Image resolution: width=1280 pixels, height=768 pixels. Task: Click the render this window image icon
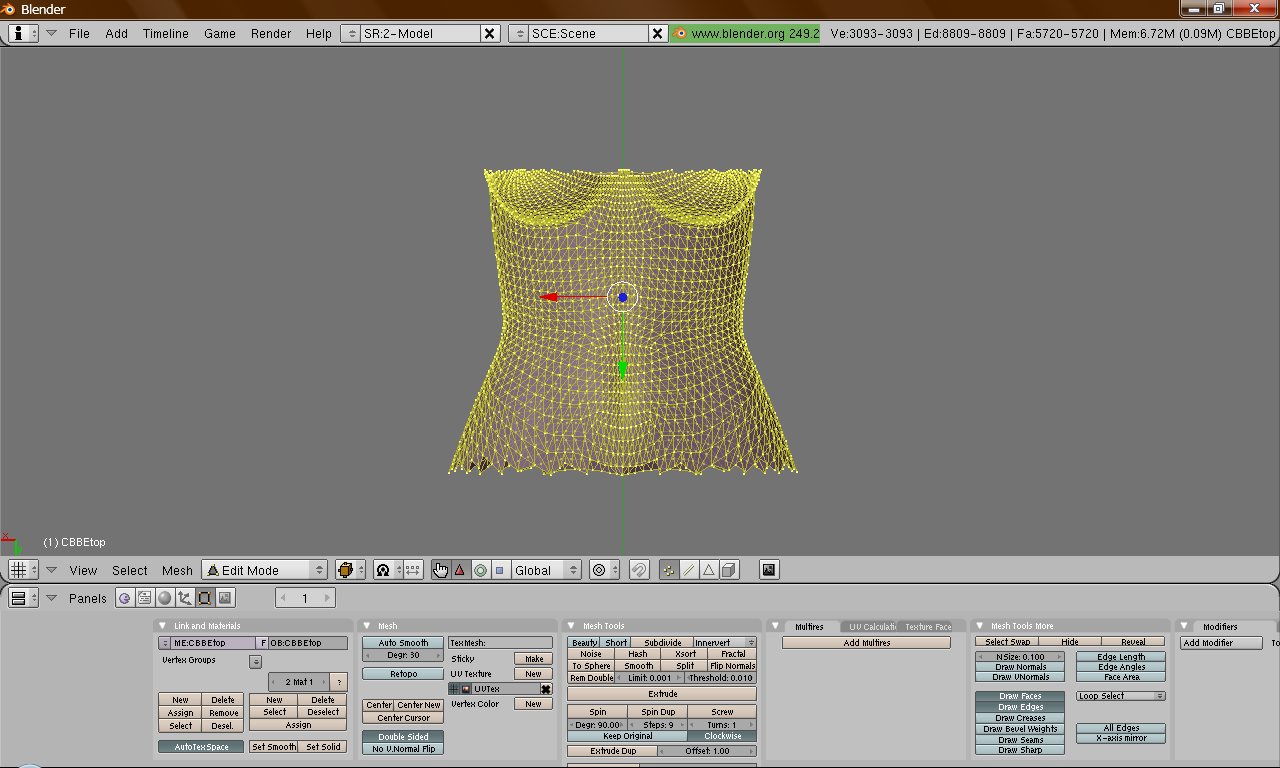tap(769, 570)
